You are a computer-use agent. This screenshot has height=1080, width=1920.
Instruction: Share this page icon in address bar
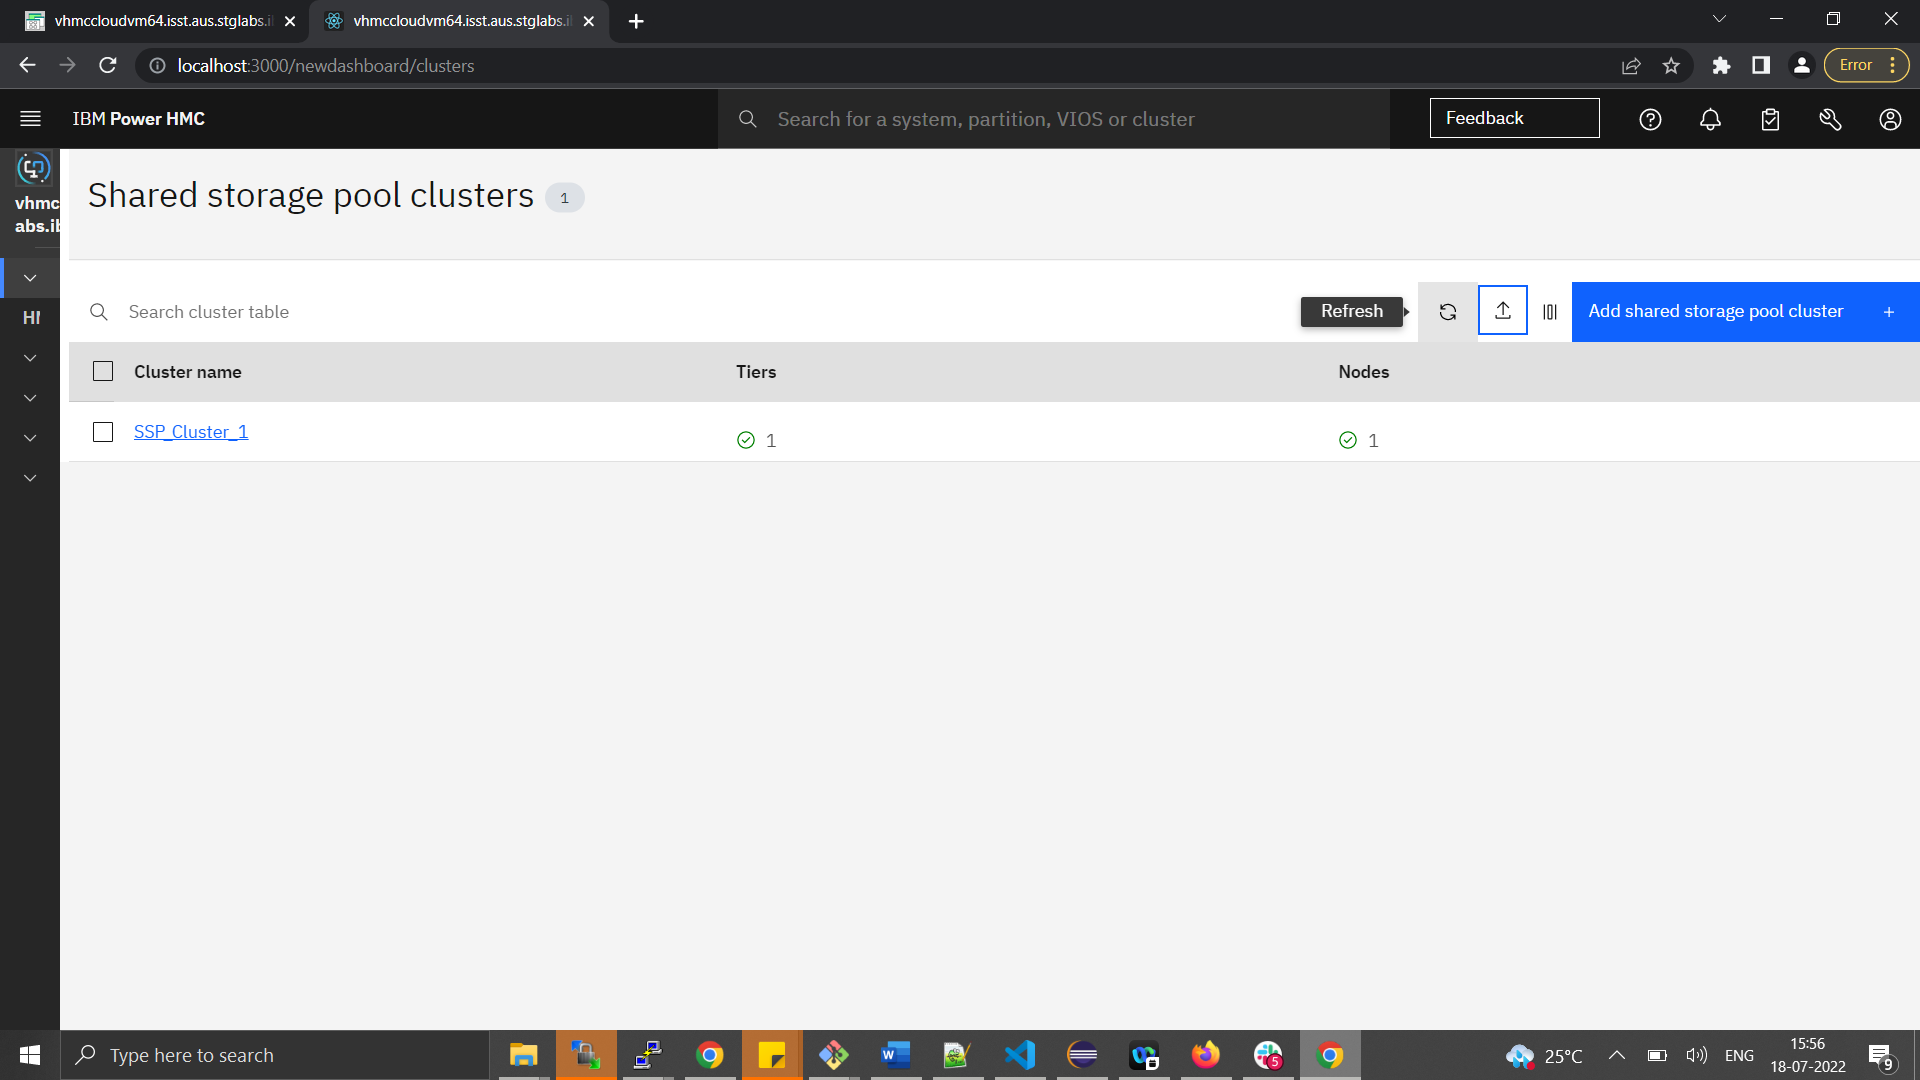tap(1631, 65)
